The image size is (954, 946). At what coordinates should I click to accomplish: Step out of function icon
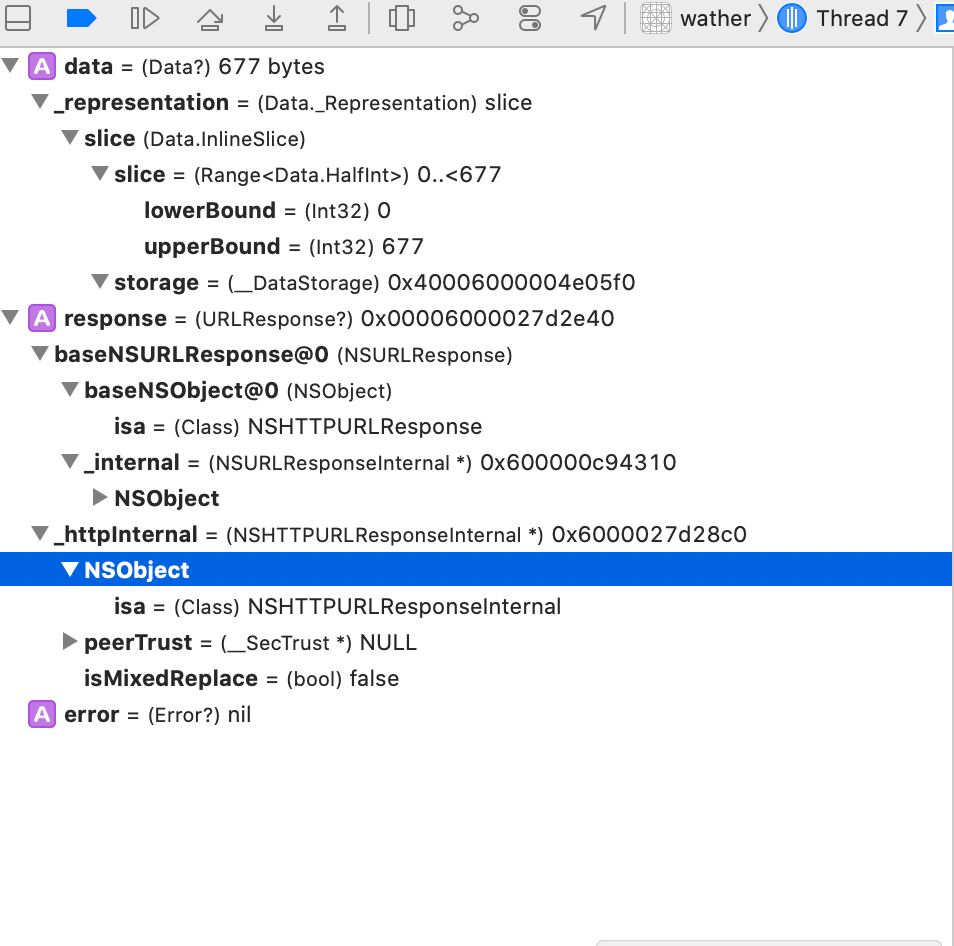[x=336, y=18]
